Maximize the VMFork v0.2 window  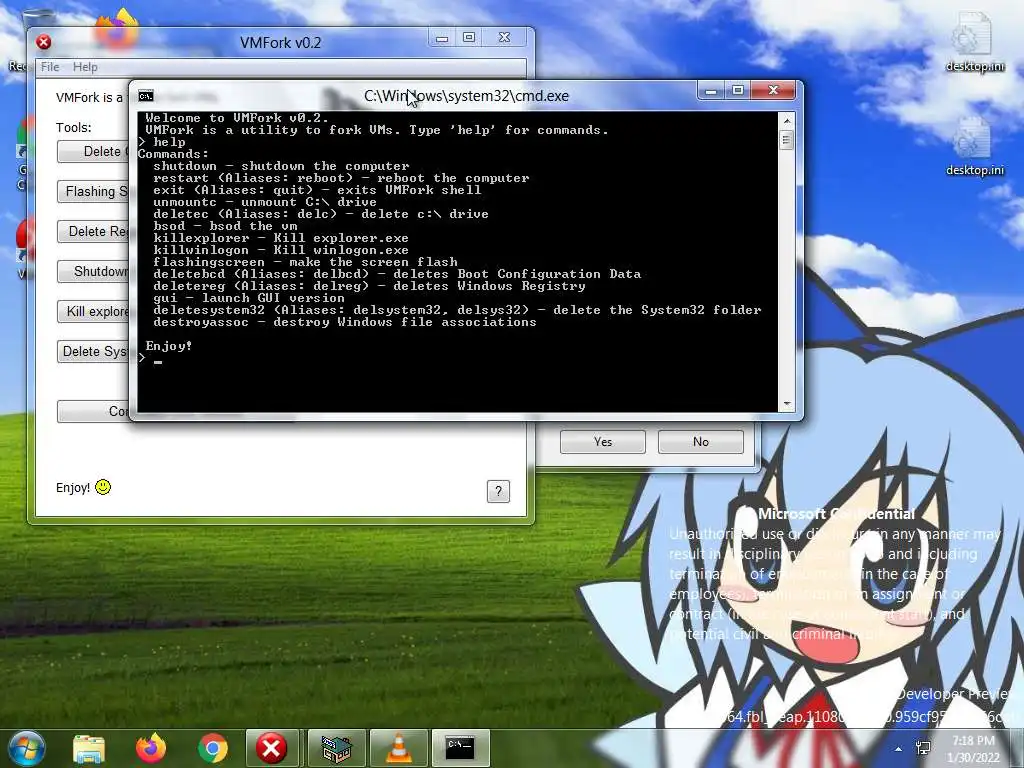[x=469, y=38]
